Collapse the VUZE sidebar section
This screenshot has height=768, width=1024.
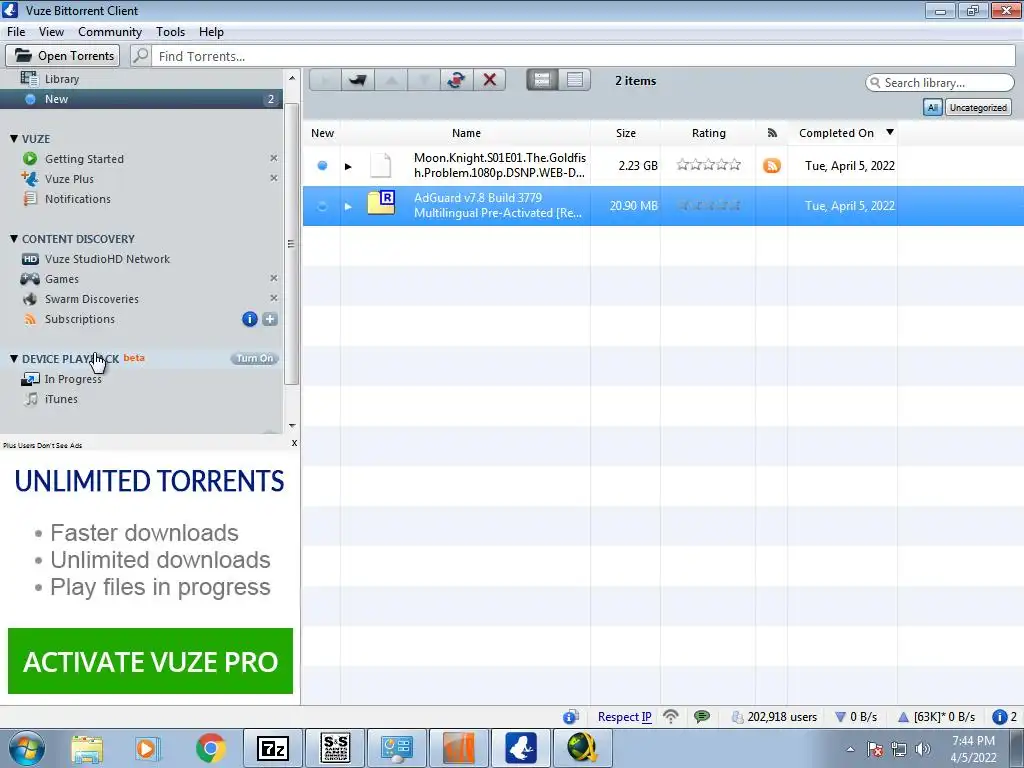click(14, 138)
